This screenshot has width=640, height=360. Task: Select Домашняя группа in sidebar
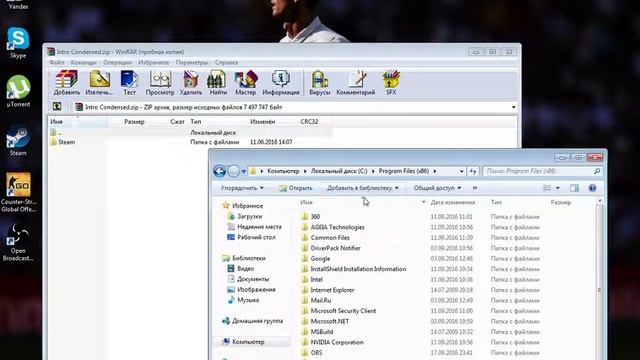(x=257, y=321)
